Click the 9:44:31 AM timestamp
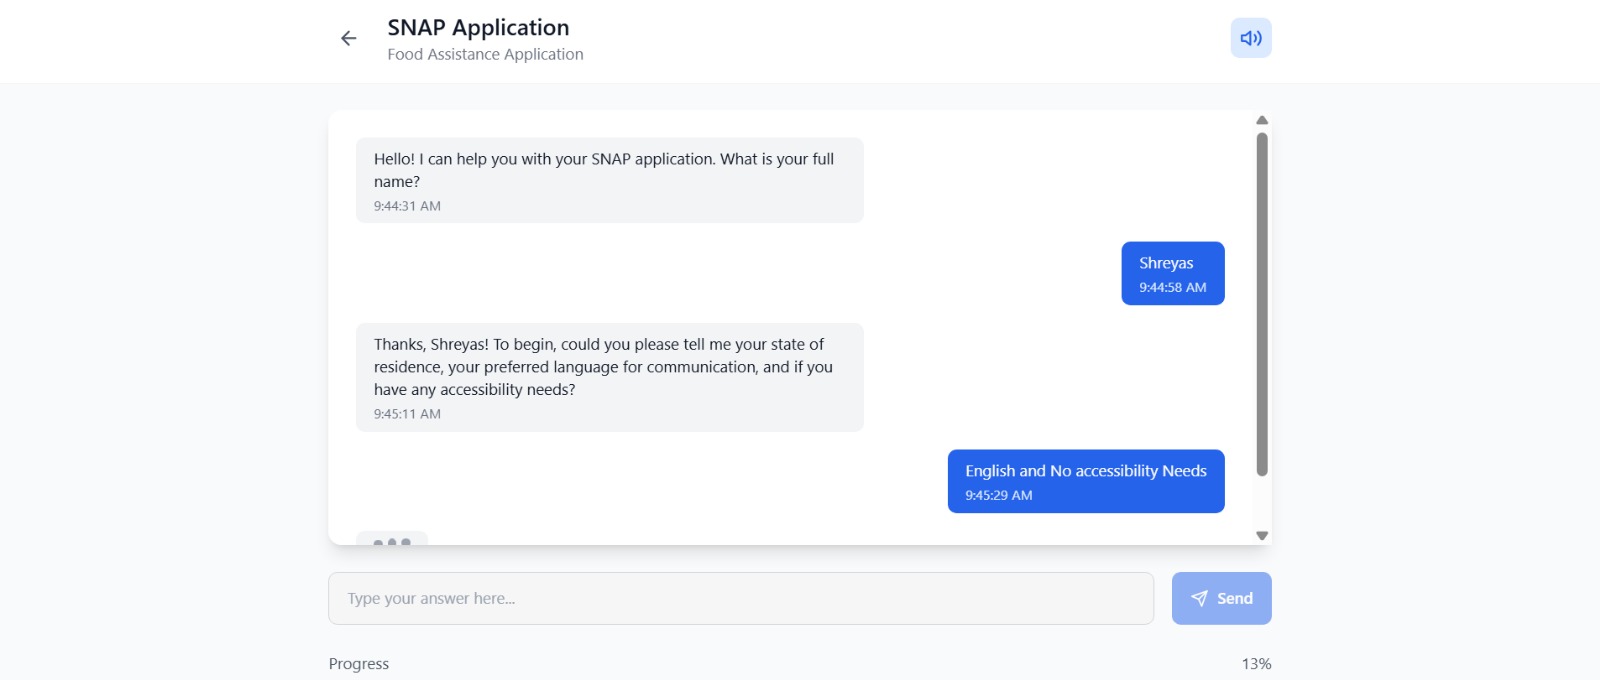This screenshot has height=680, width=1600. tap(407, 206)
